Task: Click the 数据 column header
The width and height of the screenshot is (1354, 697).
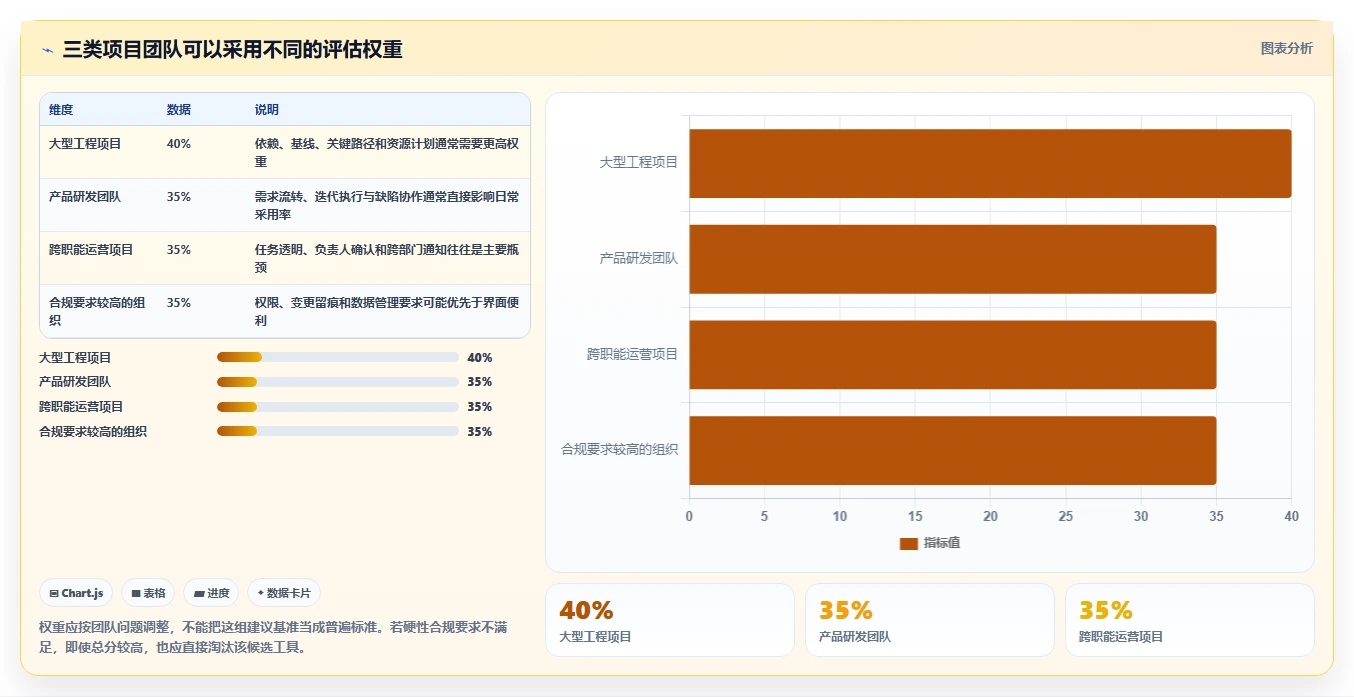Action: pos(179,110)
